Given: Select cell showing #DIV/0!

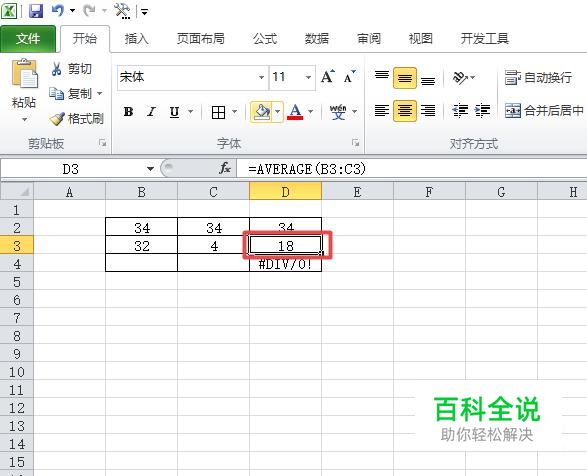Looking at the screenshot, I should pos(285,264).
